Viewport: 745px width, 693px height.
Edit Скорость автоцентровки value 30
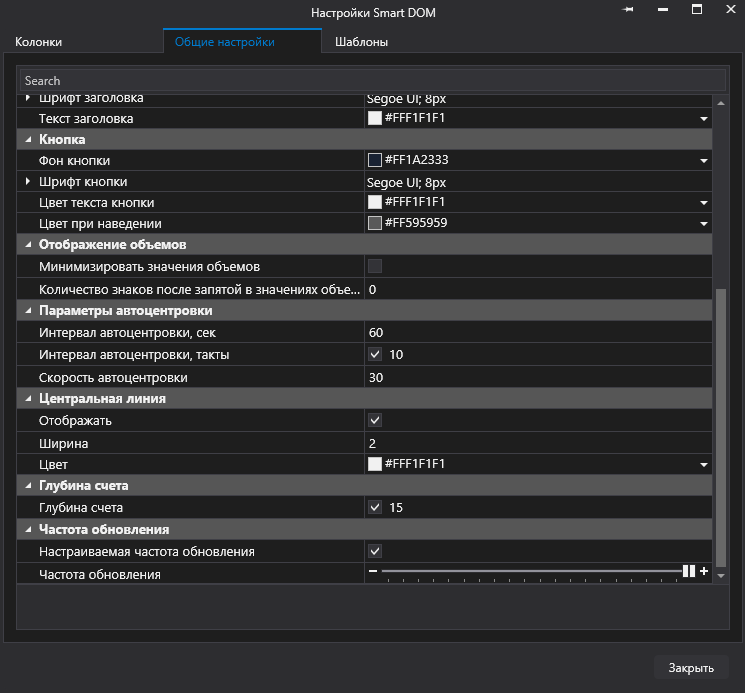[538, 378]
